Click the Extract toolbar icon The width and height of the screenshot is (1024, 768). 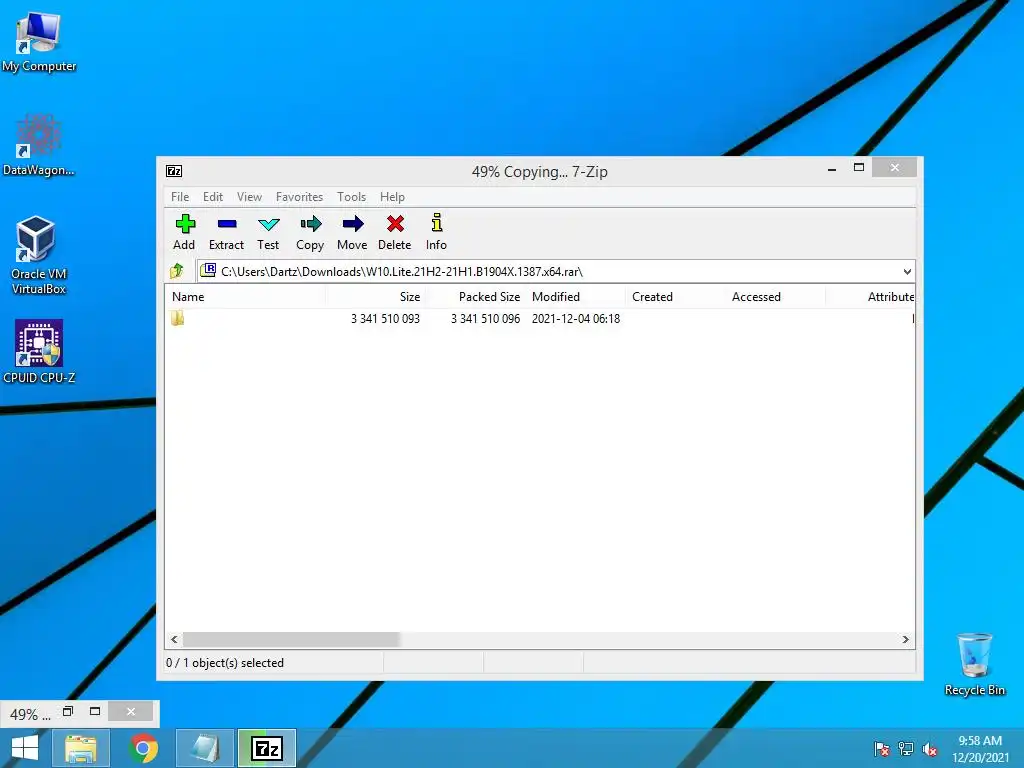[x=227, y=224]
